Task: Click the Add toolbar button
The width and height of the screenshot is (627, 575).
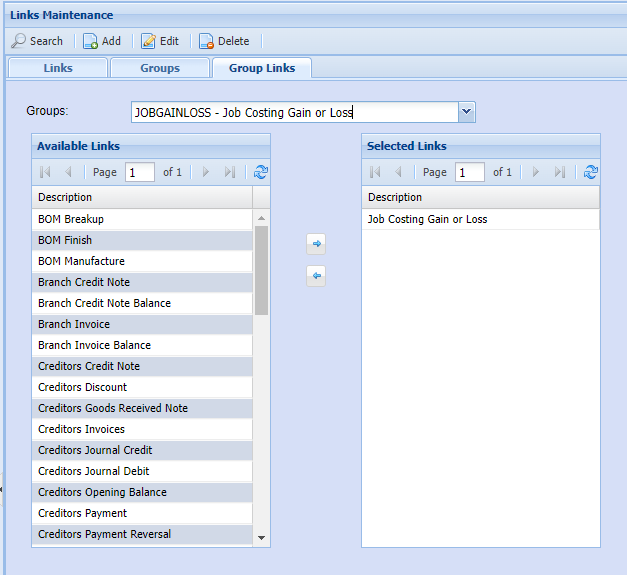Action: click(101, 41)
